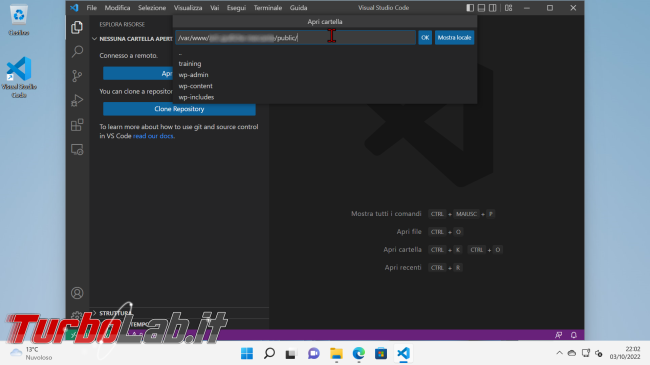This screenshot has width=650, height=365.
Task: Open the Accounts menu icon
Action: [77, 293]
